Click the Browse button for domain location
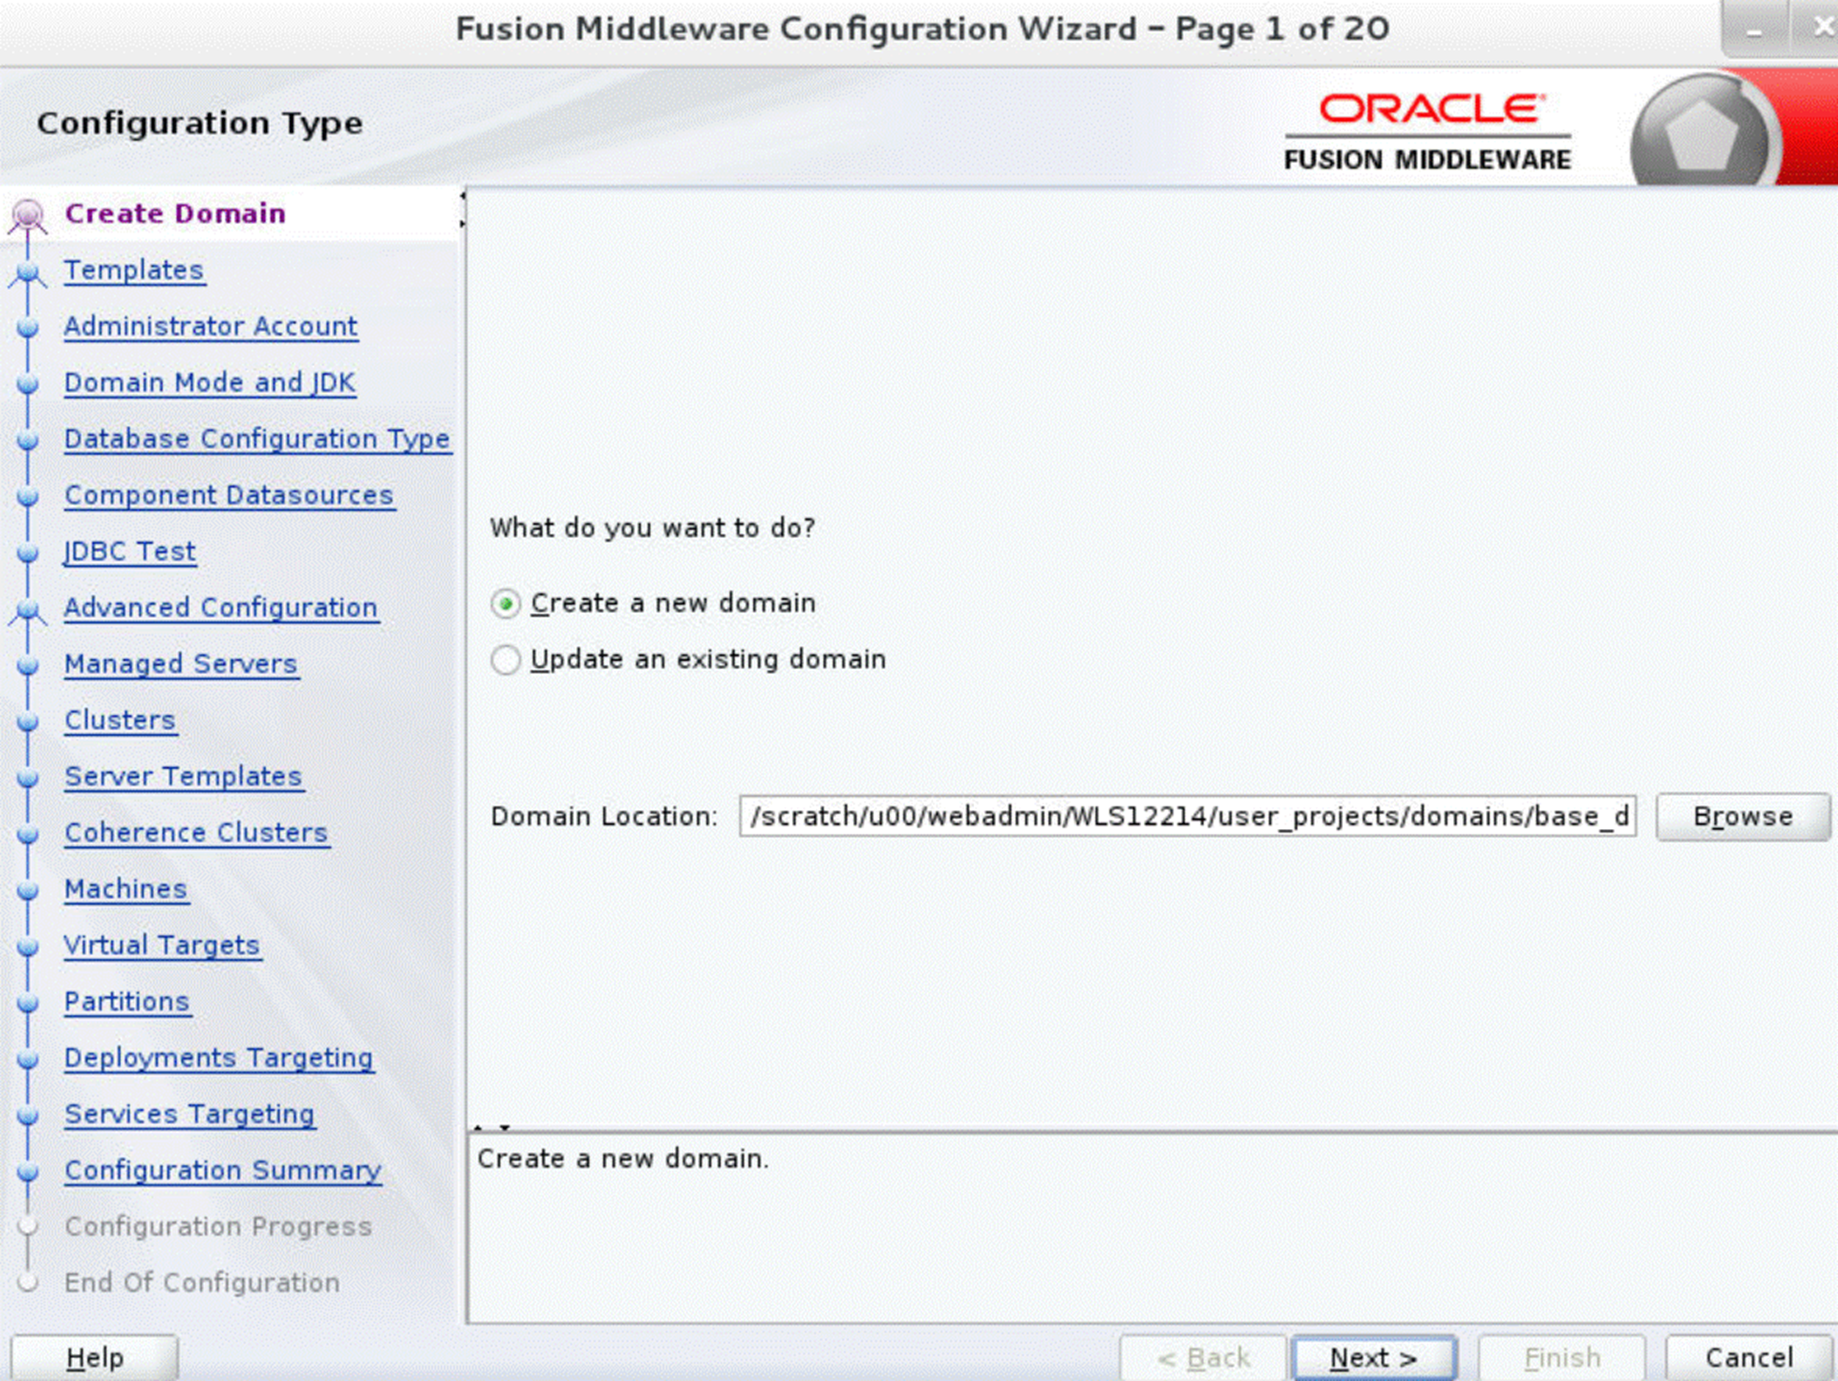Viewport: 1838px width, 1381px height. tap(1742, 816)
